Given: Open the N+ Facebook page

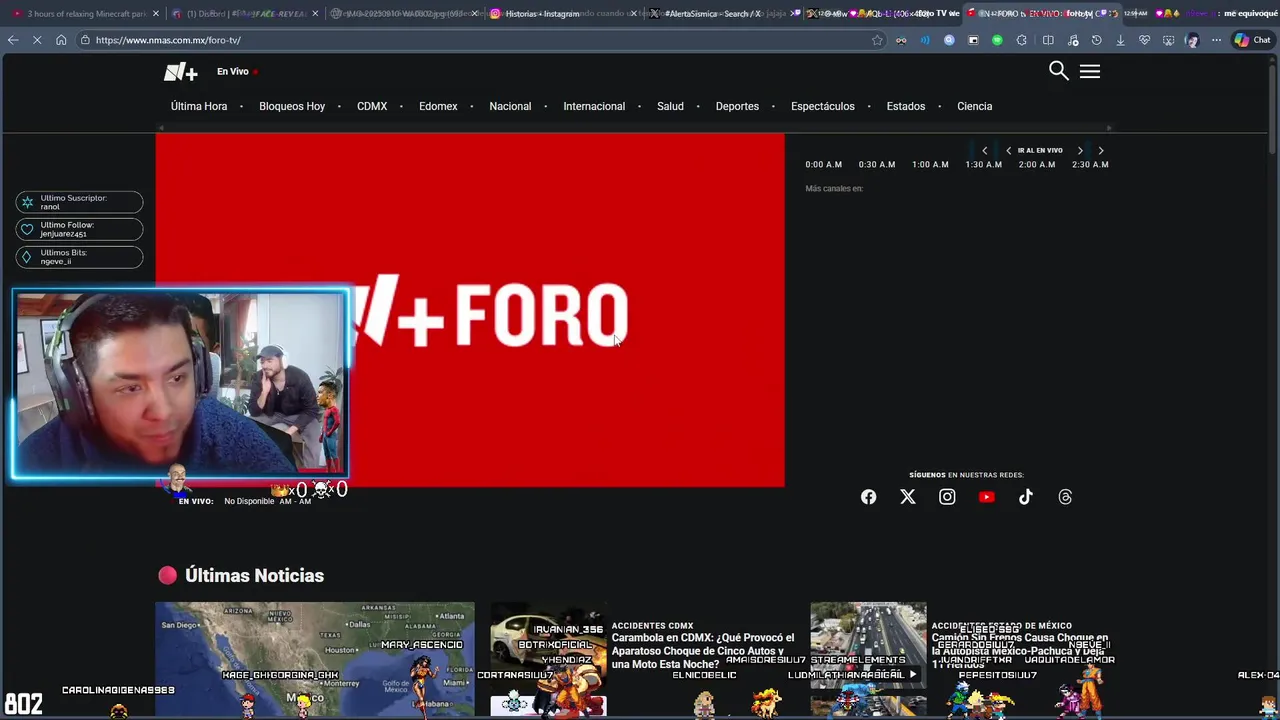Looking at the screenshot, I should click(868, 497).
